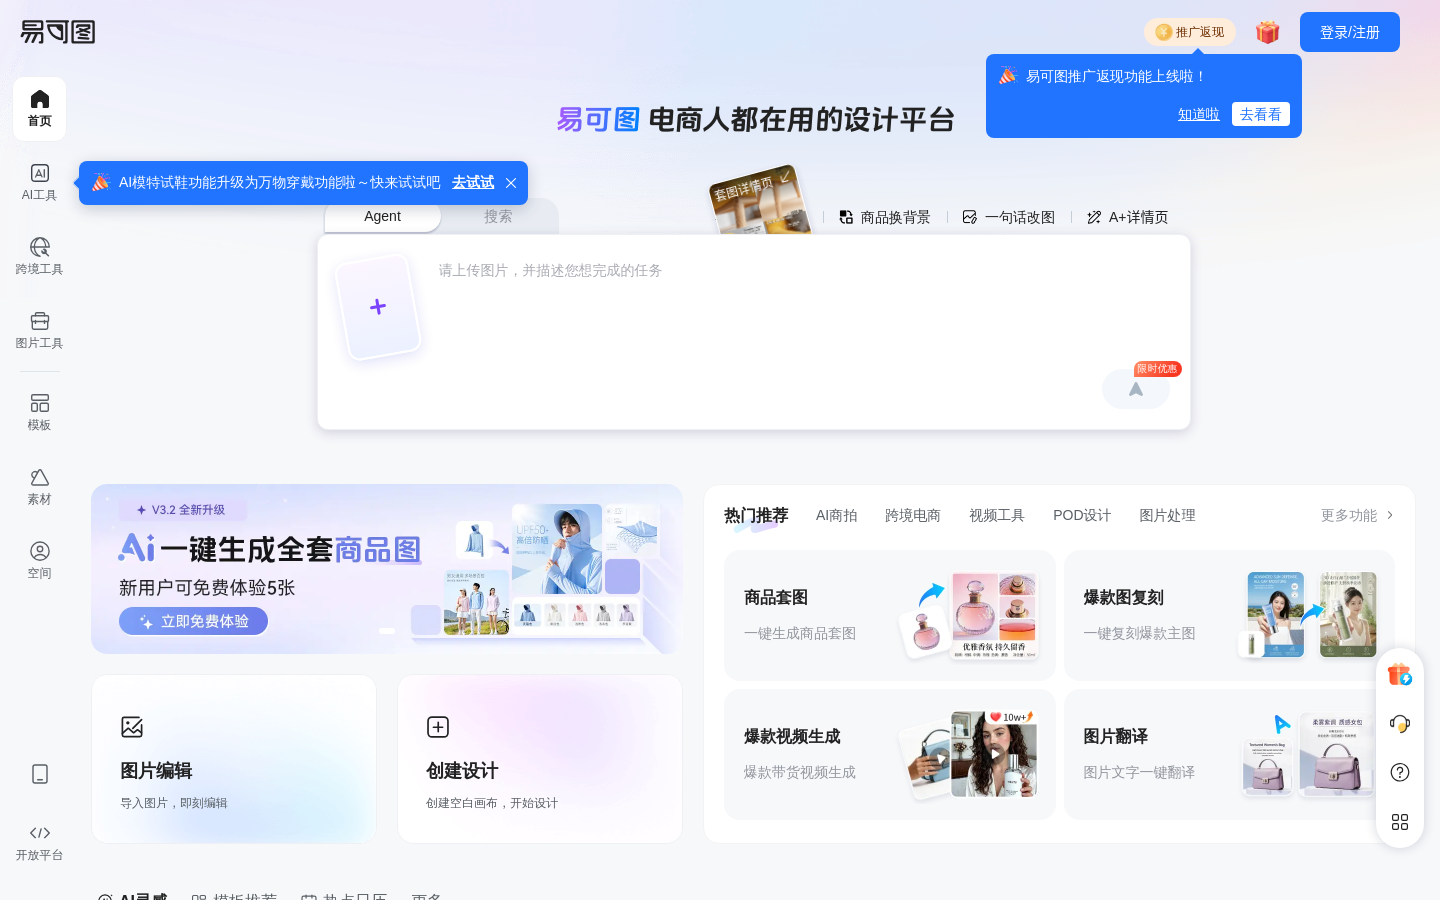
Task: Click the send arrow button in the task box
Action: 1136,389
